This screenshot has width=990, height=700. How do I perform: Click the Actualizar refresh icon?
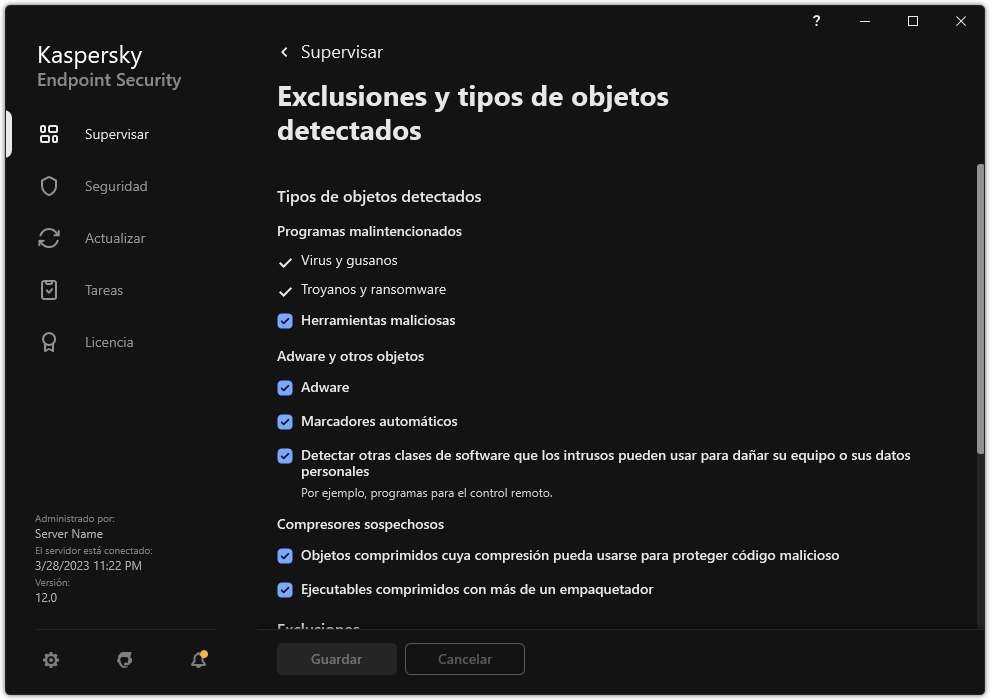(x=48, y=238)
